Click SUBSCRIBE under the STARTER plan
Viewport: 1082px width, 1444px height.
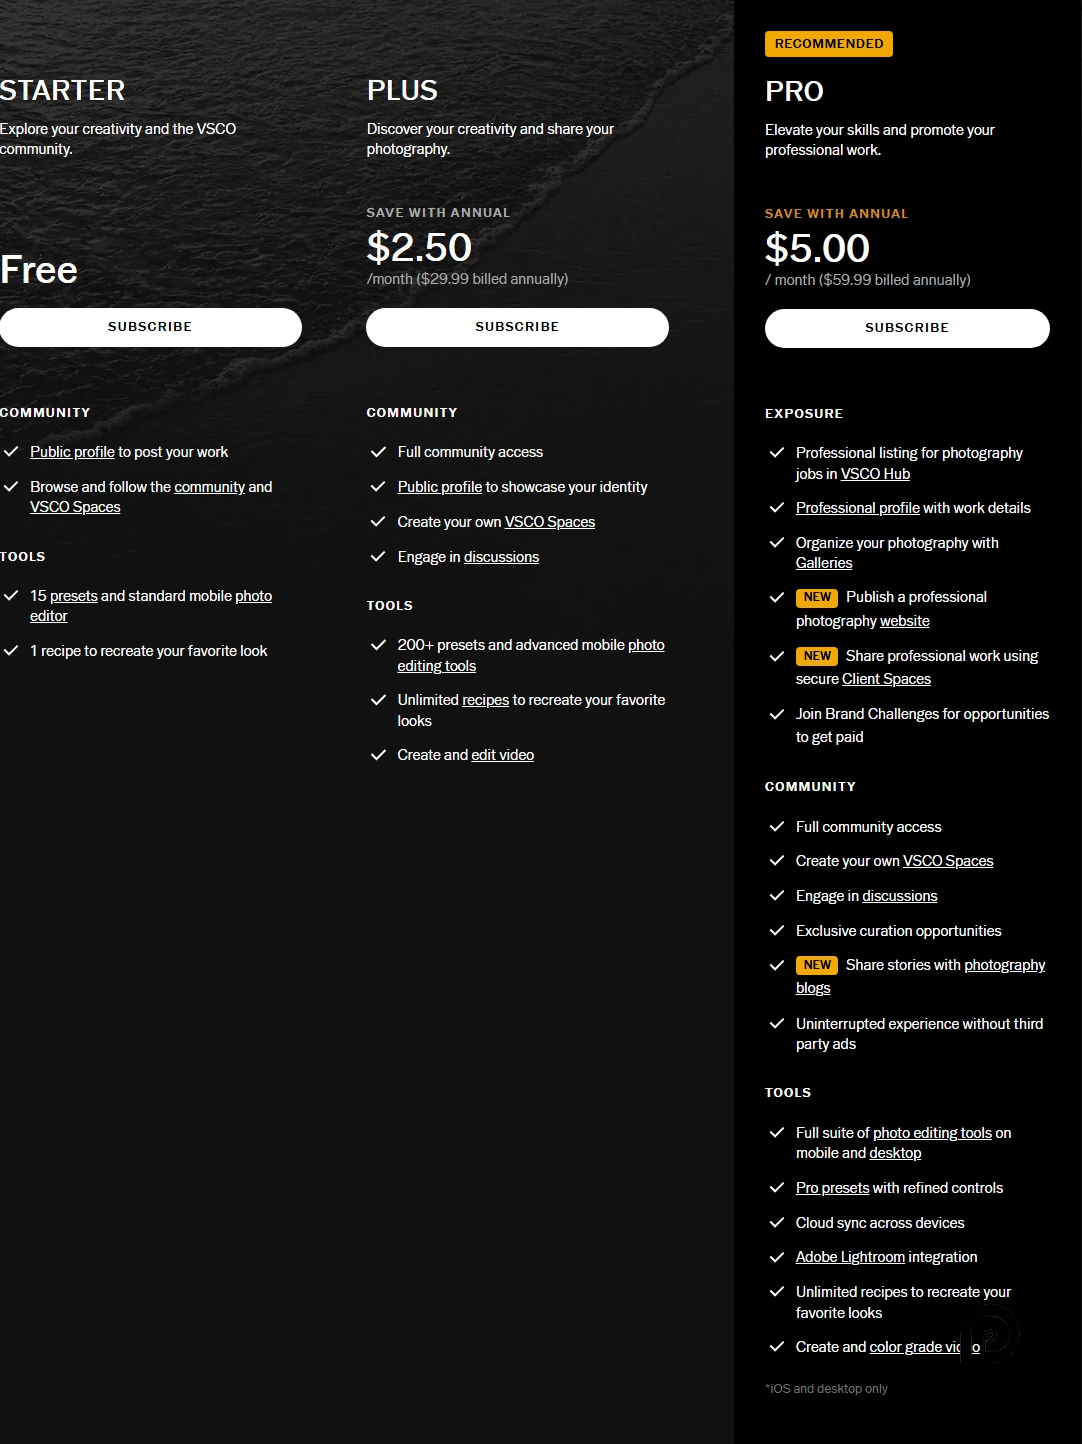pos(150,326)
